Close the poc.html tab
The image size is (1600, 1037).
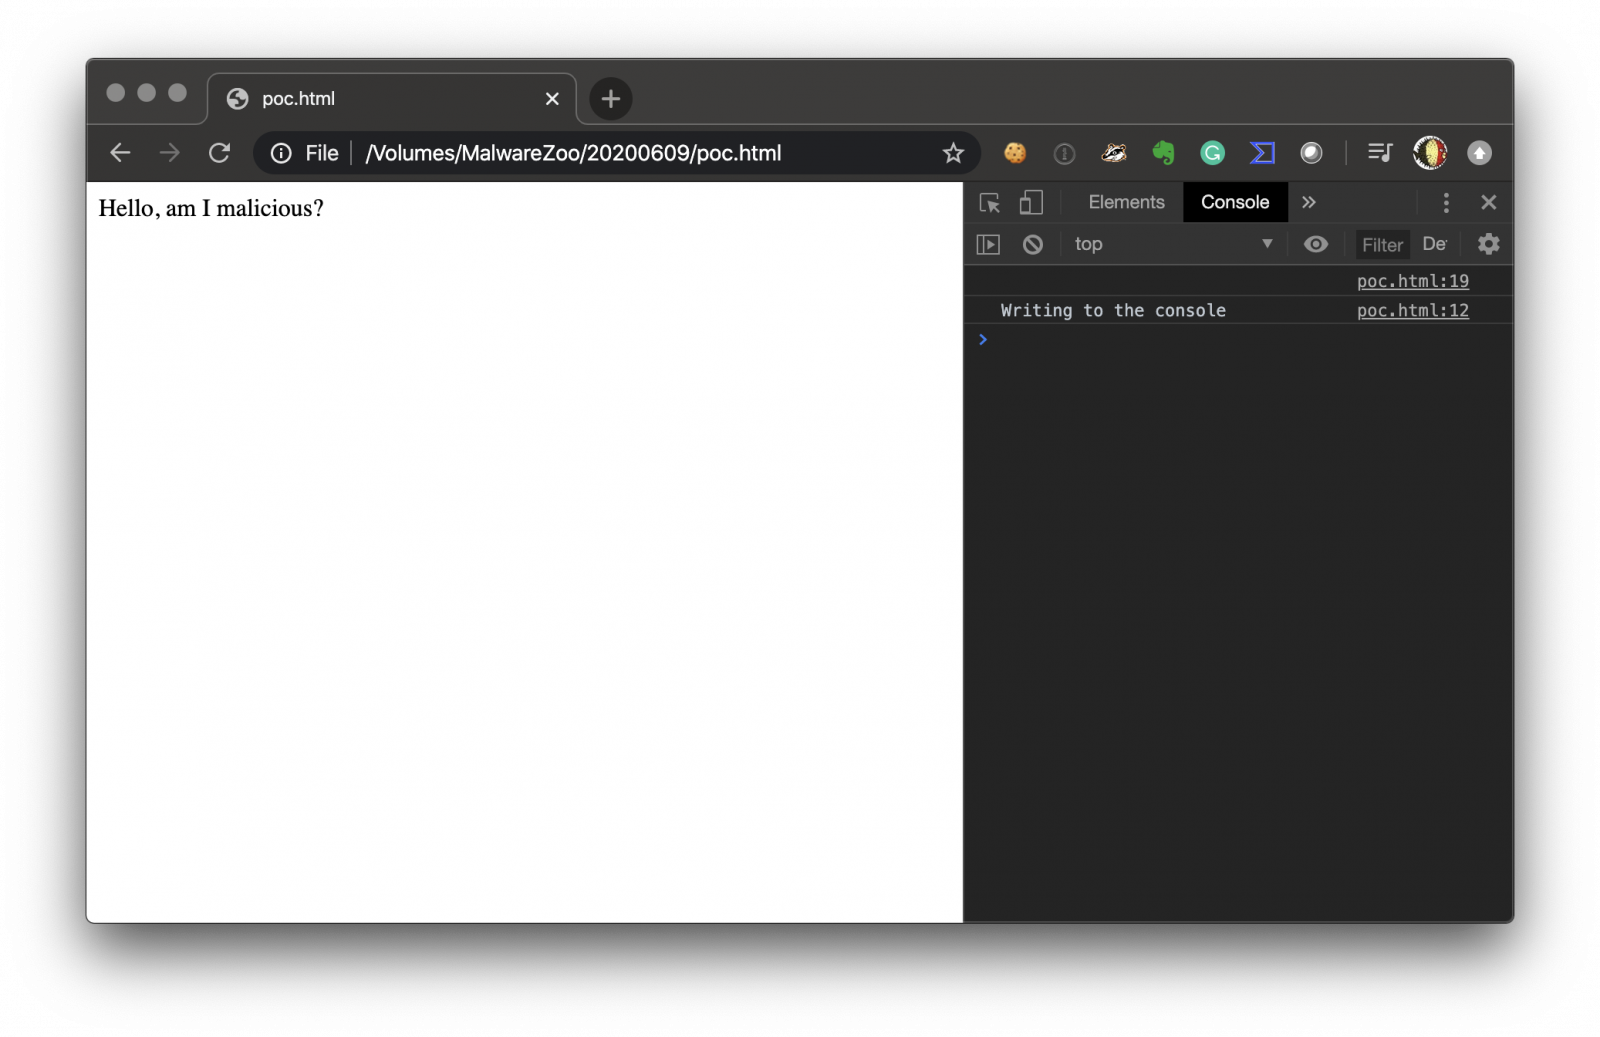(552, 99)
